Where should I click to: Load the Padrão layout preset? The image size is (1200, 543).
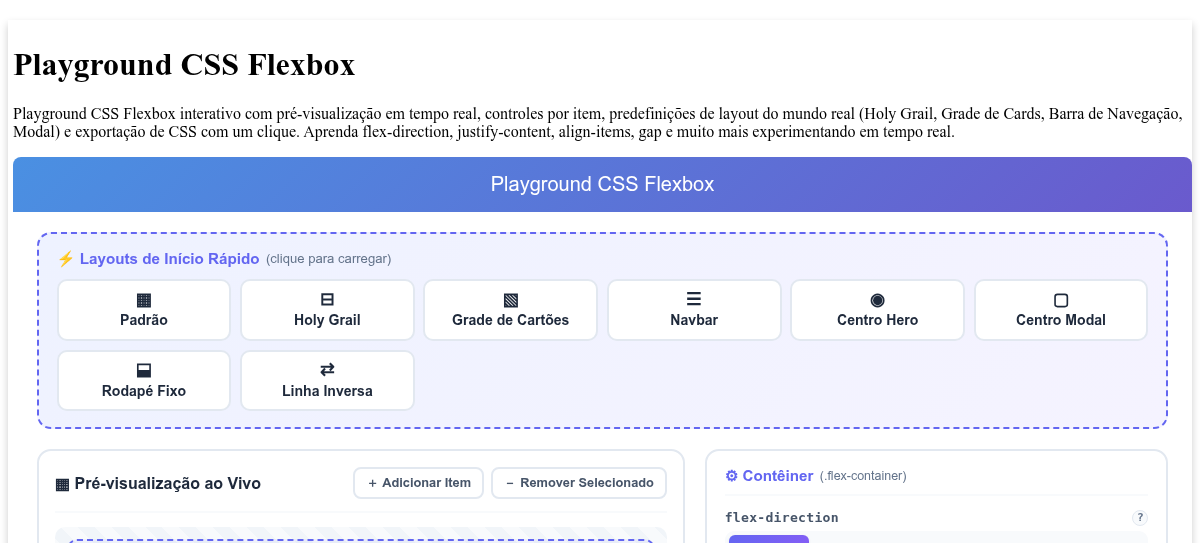click(x=144, y=310)
